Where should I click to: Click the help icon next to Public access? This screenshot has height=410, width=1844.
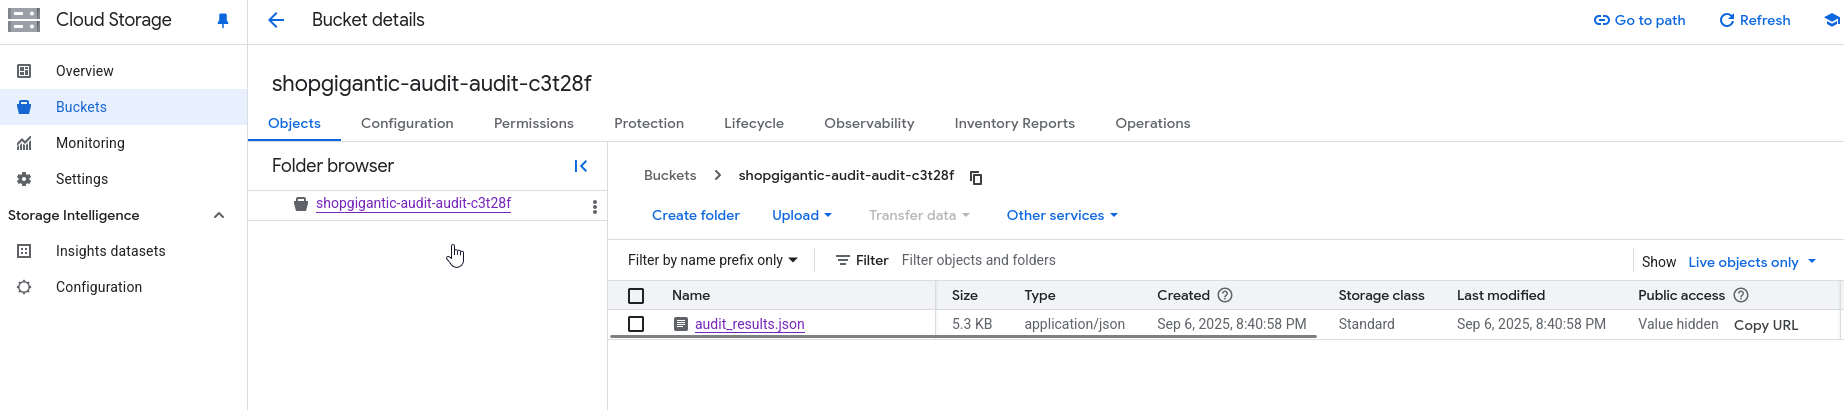[1741, 295]
